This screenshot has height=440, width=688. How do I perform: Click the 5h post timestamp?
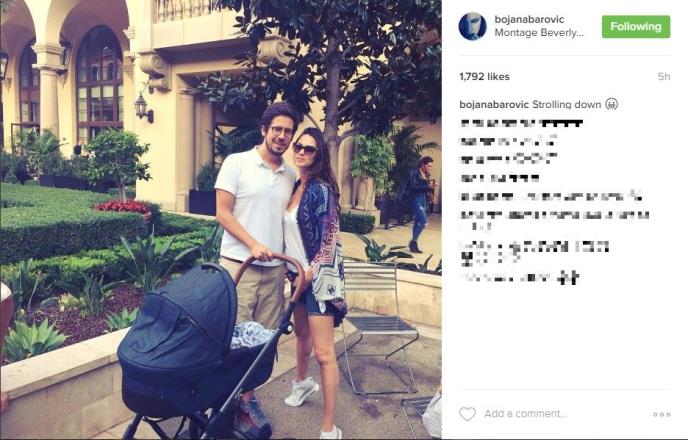(663, 77)
